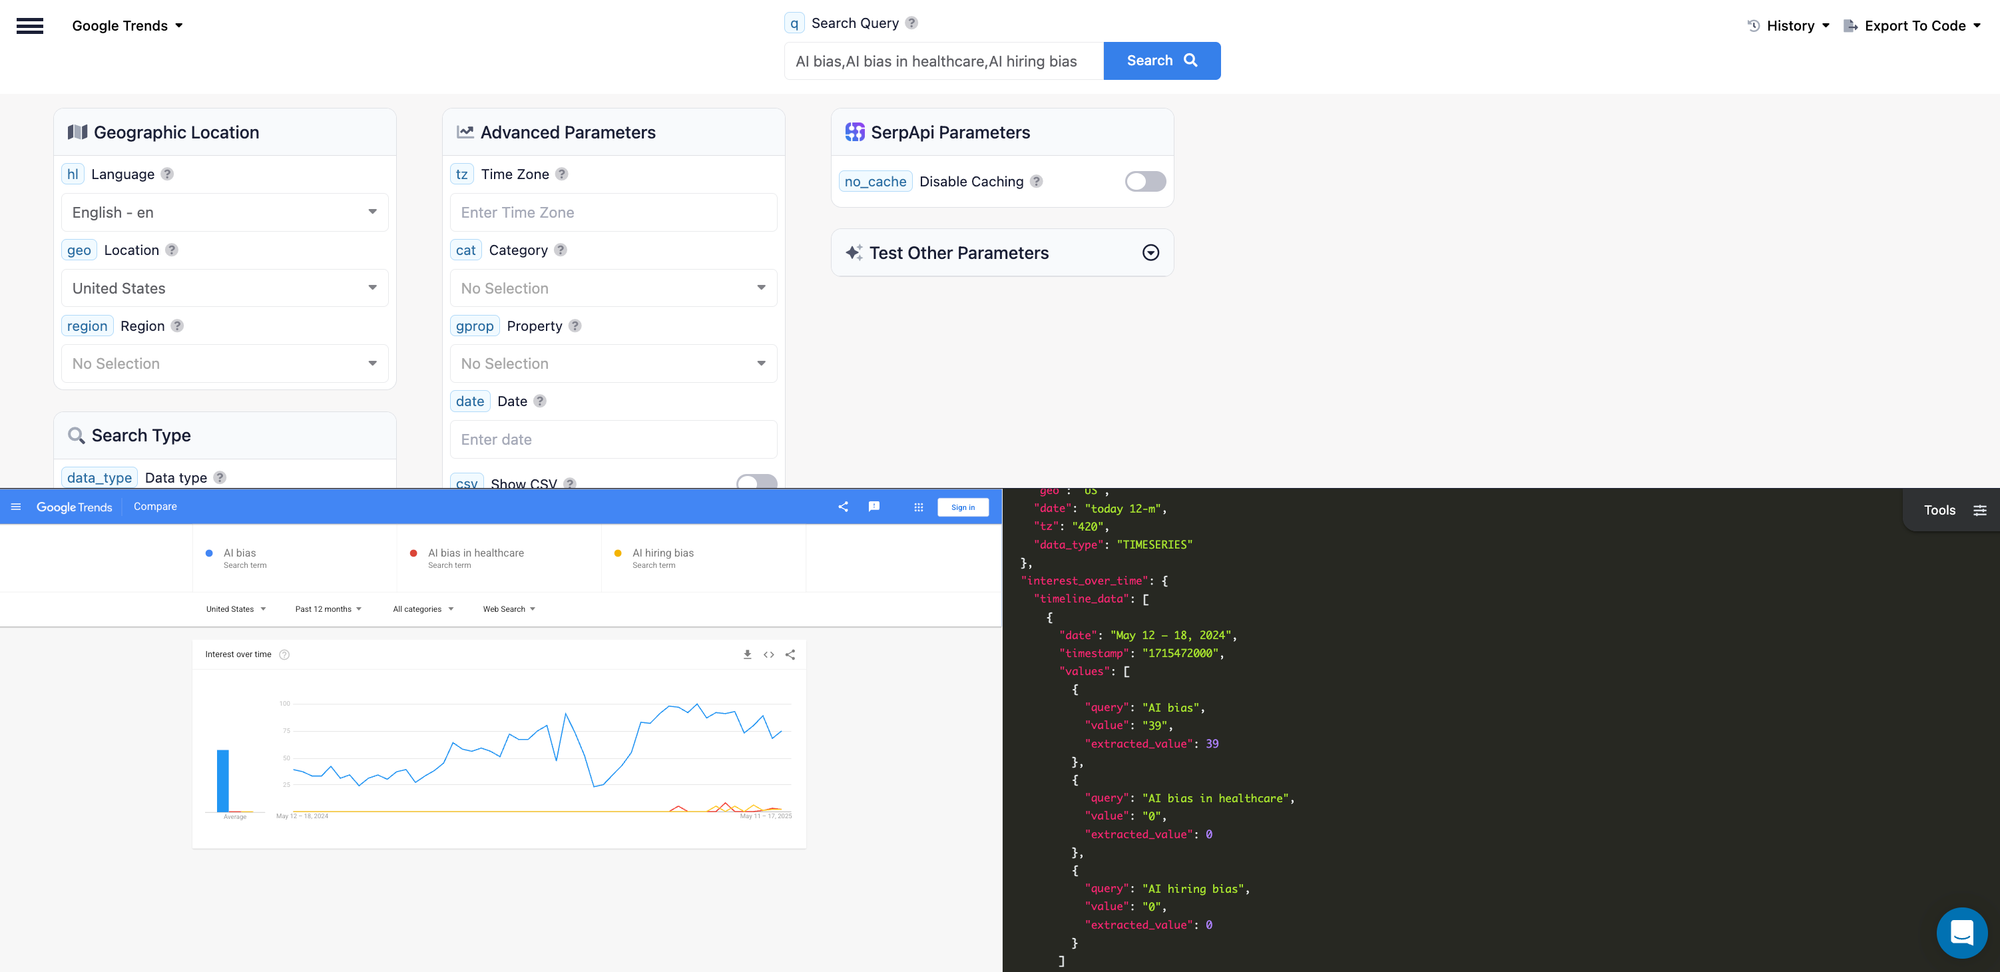
Task: Open the Property dropdown
Action: [x=614, y=364]
